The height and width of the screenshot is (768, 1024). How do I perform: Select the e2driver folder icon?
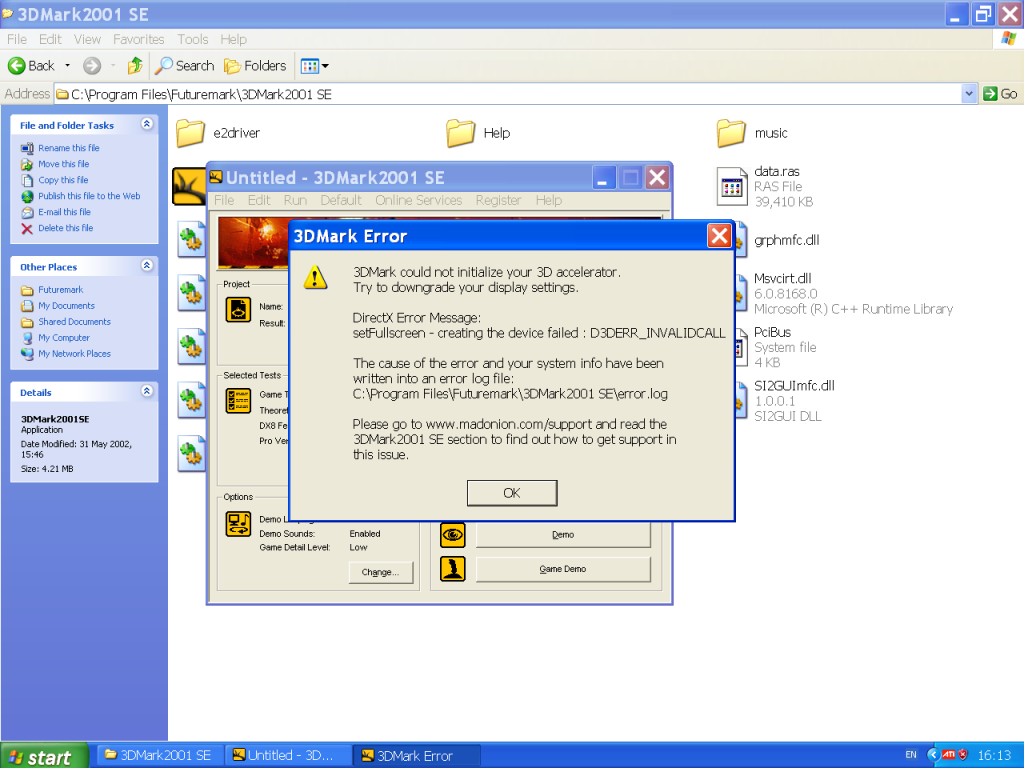[x=190, y=133]
